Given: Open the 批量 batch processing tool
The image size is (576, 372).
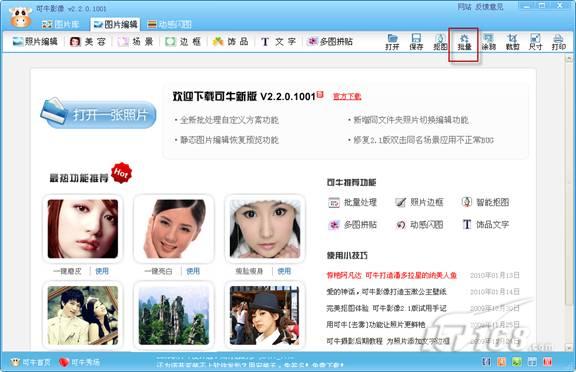Looking at the screenshot, I should point(464,42).
